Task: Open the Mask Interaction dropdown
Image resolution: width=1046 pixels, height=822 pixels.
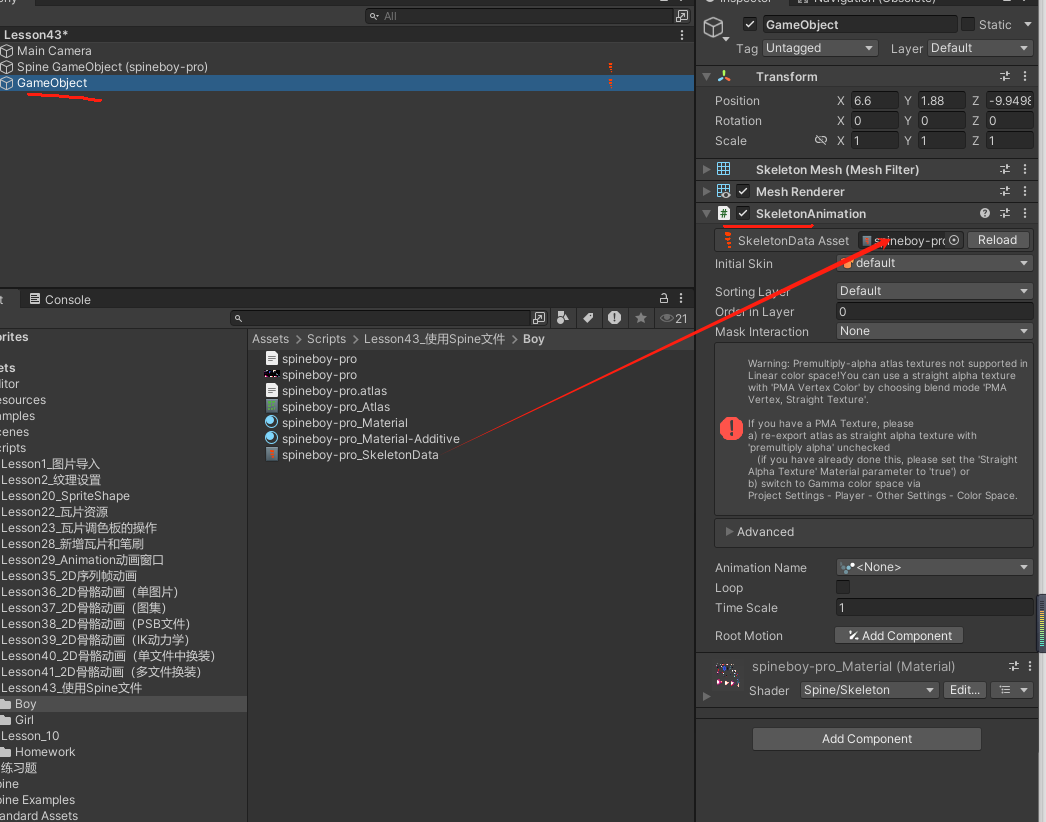Action: pos(934,332)
